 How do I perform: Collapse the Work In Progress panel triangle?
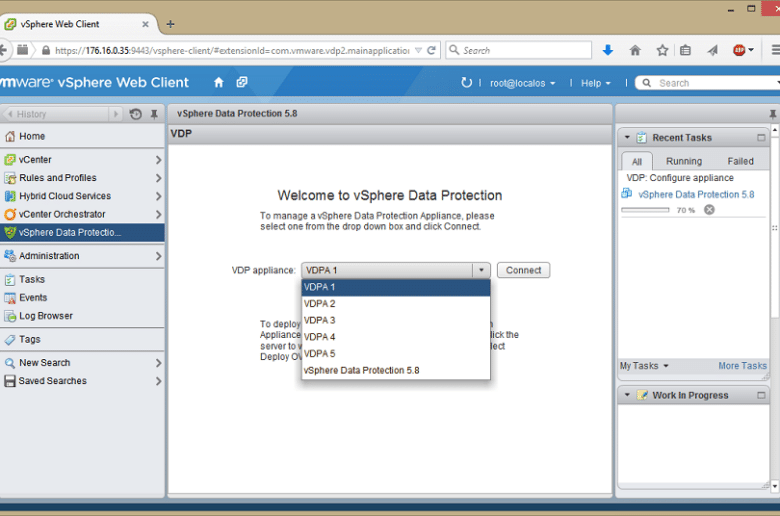627,395
